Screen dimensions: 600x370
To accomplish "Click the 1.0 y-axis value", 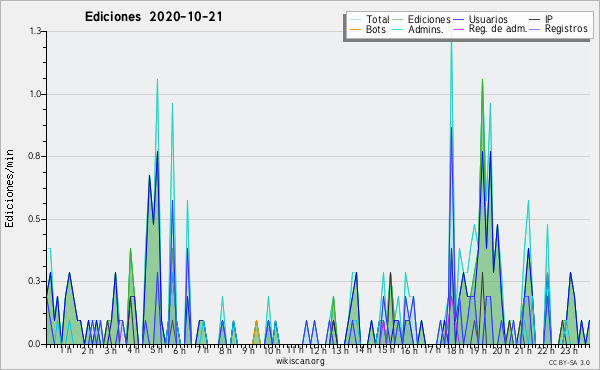I will (35, 94).
